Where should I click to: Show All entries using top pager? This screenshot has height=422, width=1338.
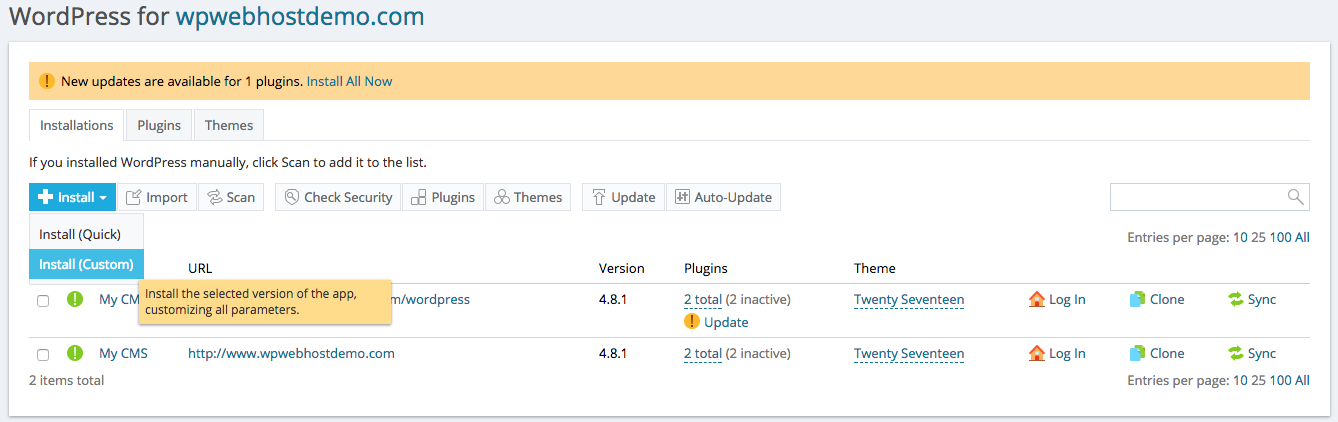tap(1302, 237)
